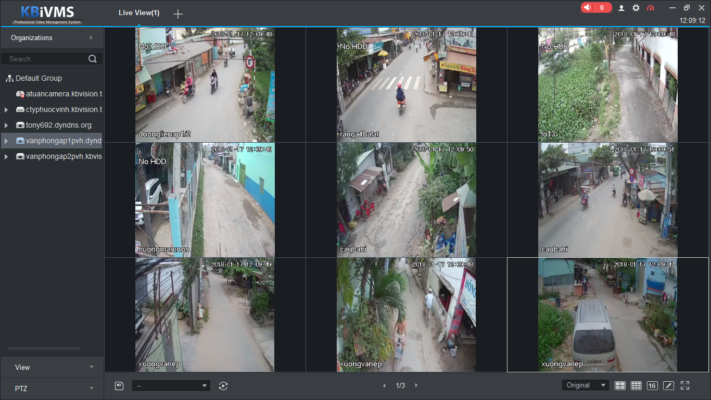Add a new tab with plus icon
The image size is (711, 400).
click(x=178, y=14)
